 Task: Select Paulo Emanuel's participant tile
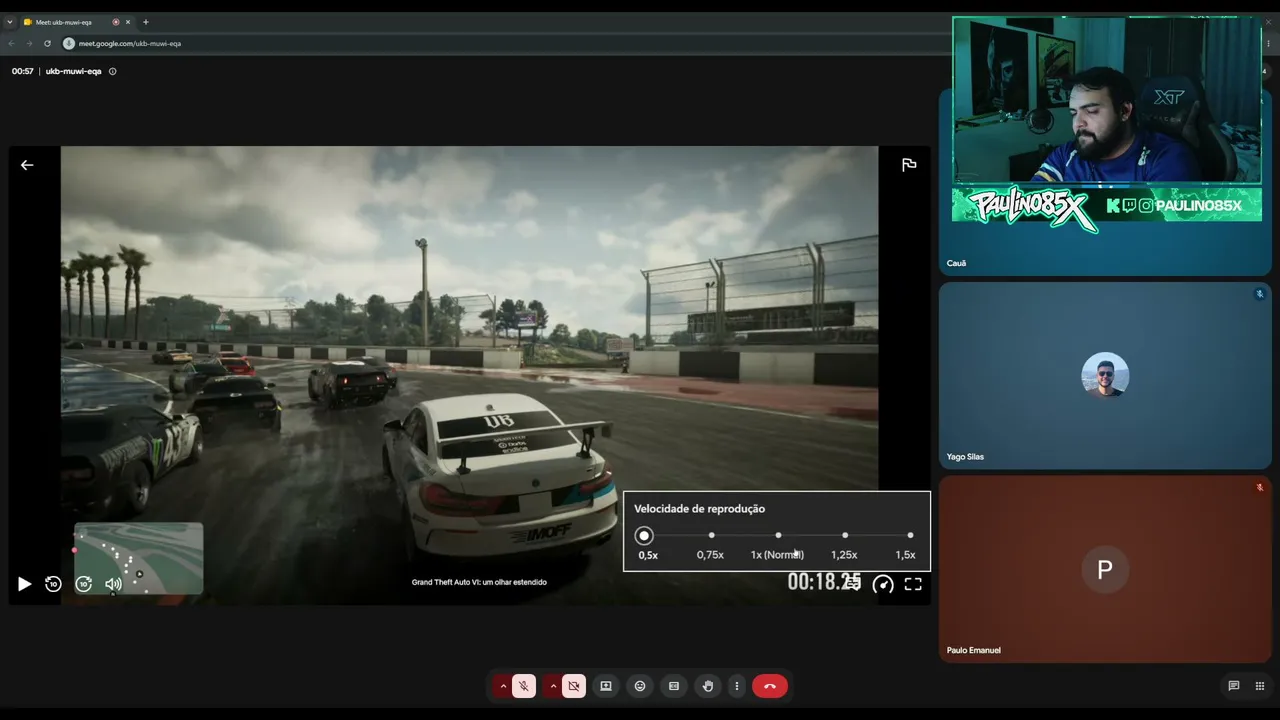[1105, 568]
